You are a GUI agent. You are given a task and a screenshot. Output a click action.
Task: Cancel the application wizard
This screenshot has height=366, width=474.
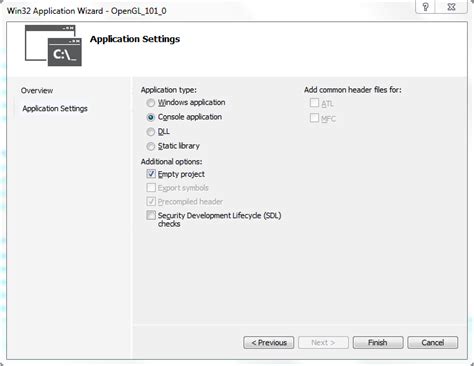tap(433, 343)
